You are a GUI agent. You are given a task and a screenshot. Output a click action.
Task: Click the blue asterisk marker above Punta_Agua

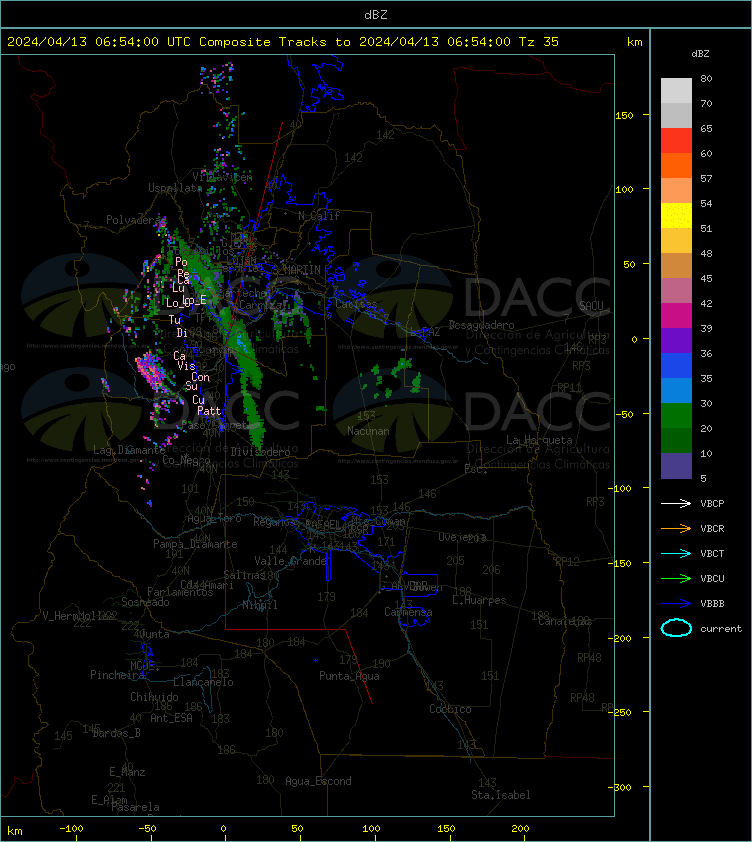tap(315, 661)
